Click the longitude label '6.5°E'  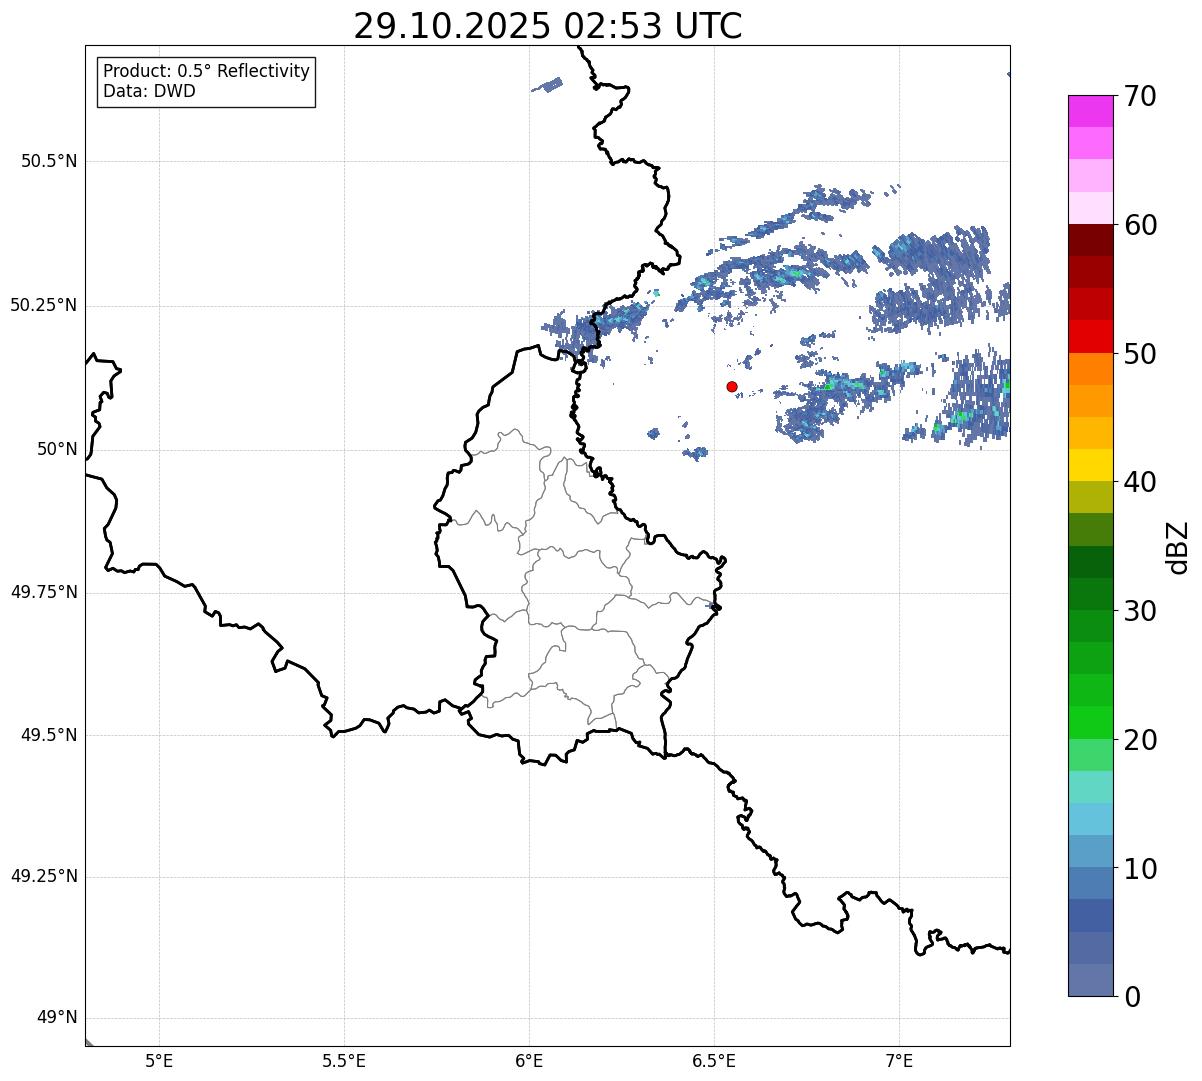(x=714, y=1060)
